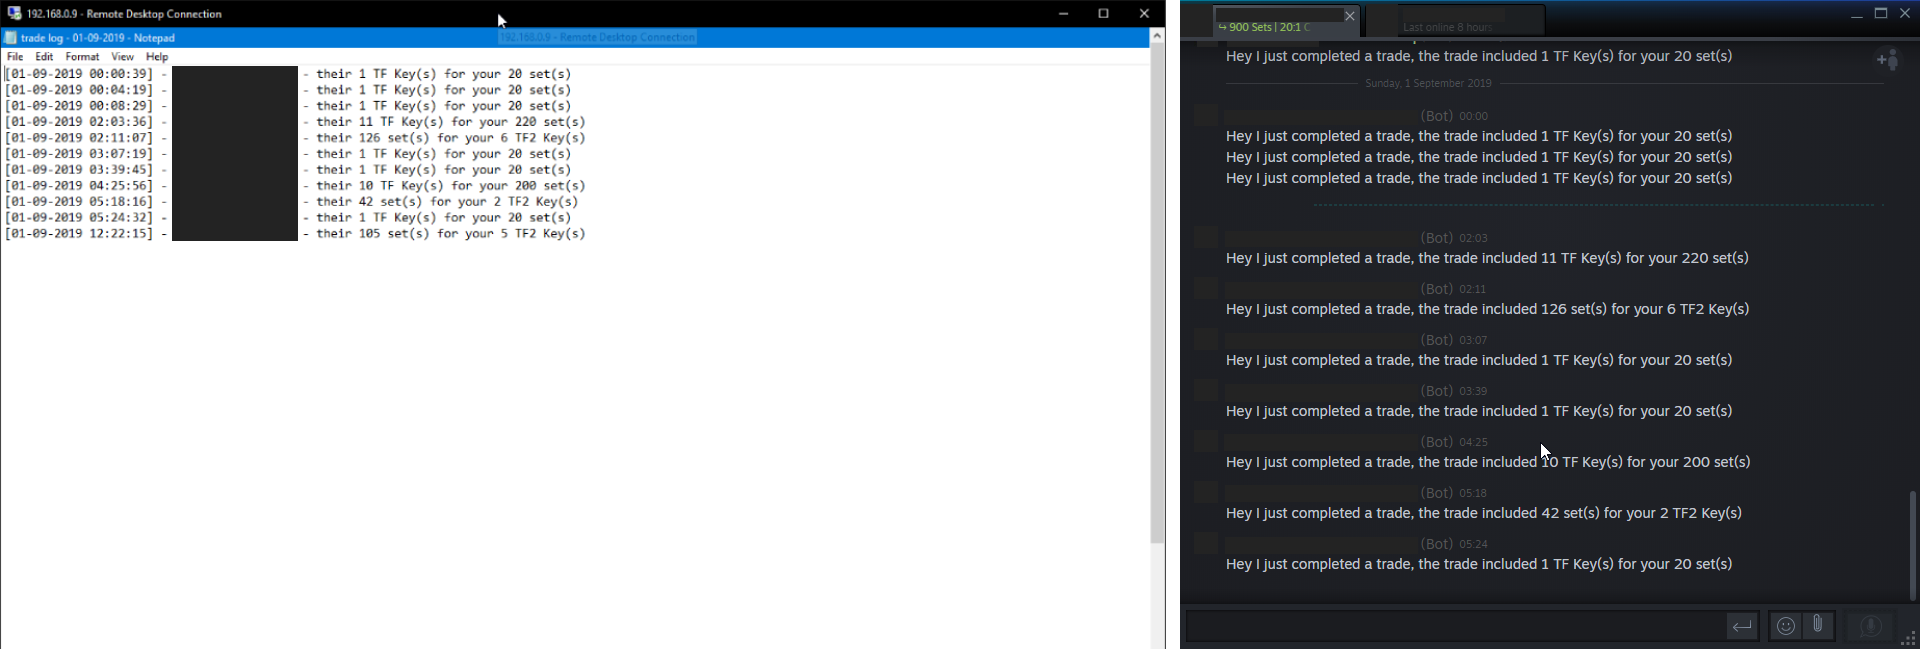Click the Notepad line timestamped 00:08:29
This screenshot has width=1920, height=649.
[x=288, y=106]
